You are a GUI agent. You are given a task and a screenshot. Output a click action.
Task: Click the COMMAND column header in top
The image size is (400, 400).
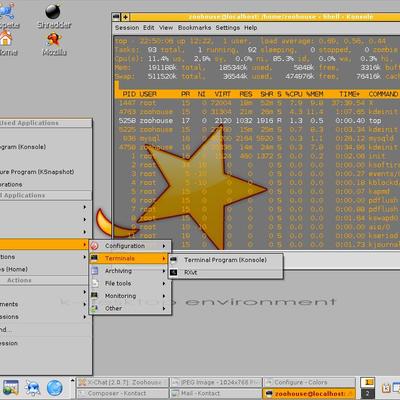[383, 94]
